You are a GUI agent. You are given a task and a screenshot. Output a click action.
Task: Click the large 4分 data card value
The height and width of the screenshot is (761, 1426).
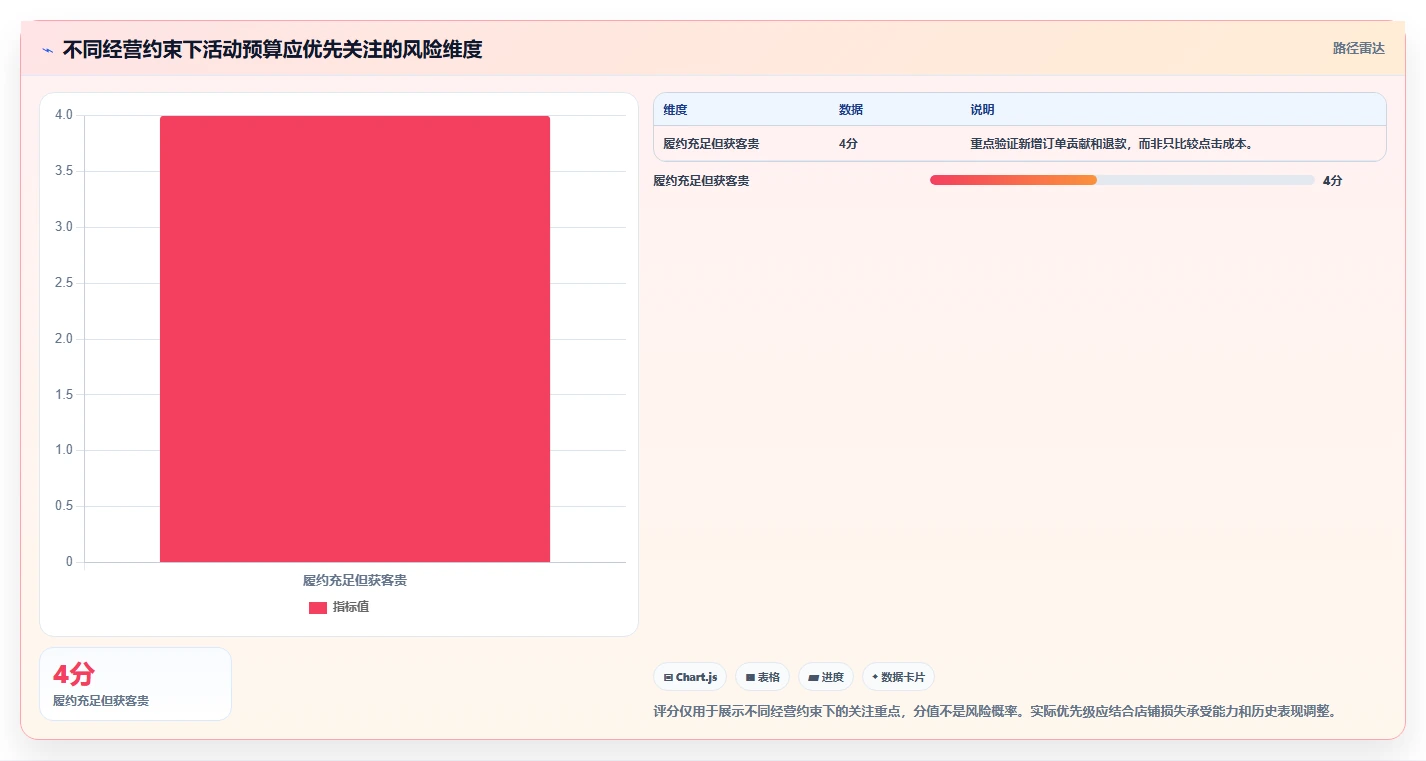click(73, 674)
